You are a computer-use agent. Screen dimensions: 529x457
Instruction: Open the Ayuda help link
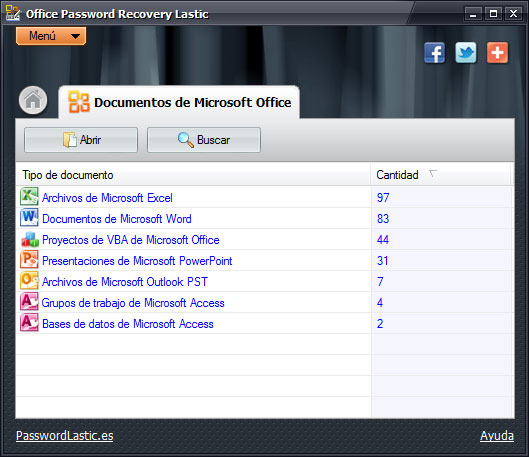point(497,436)
